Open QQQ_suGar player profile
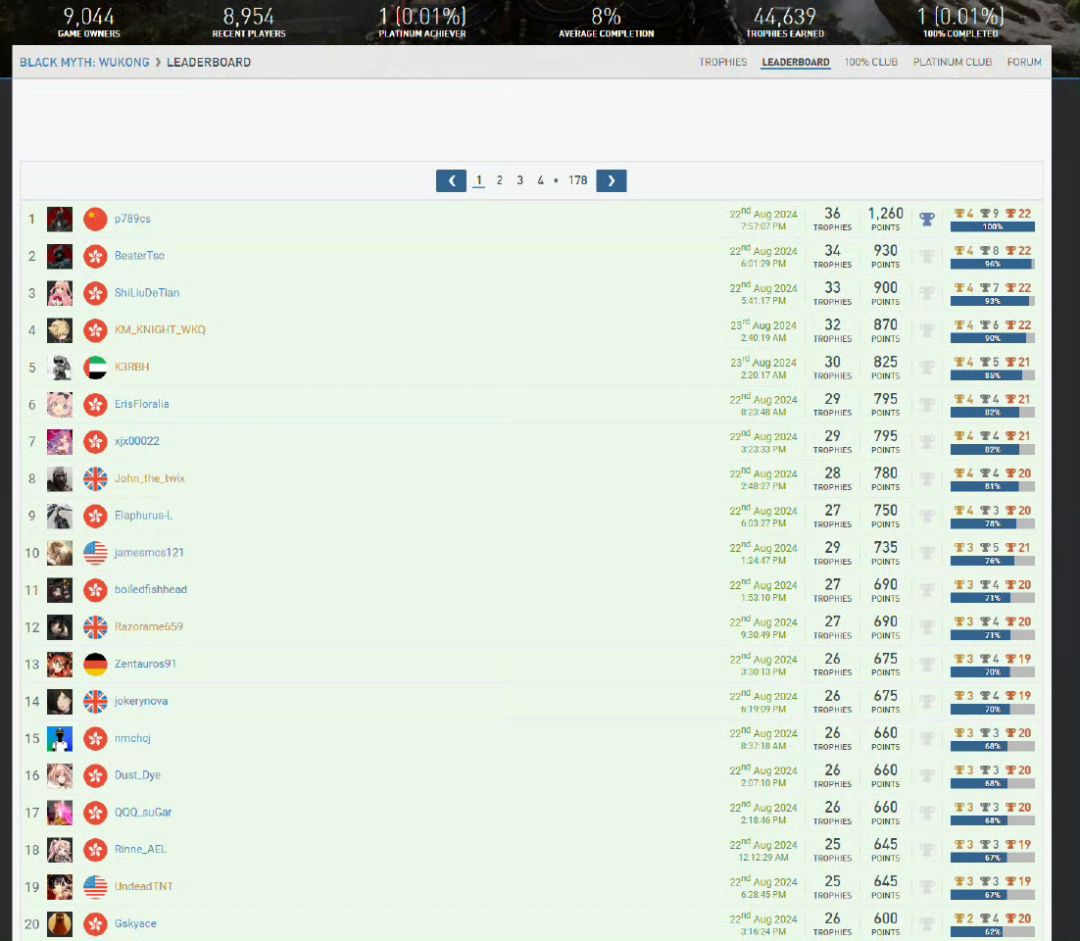1080x941 pixels. point(143,812)
